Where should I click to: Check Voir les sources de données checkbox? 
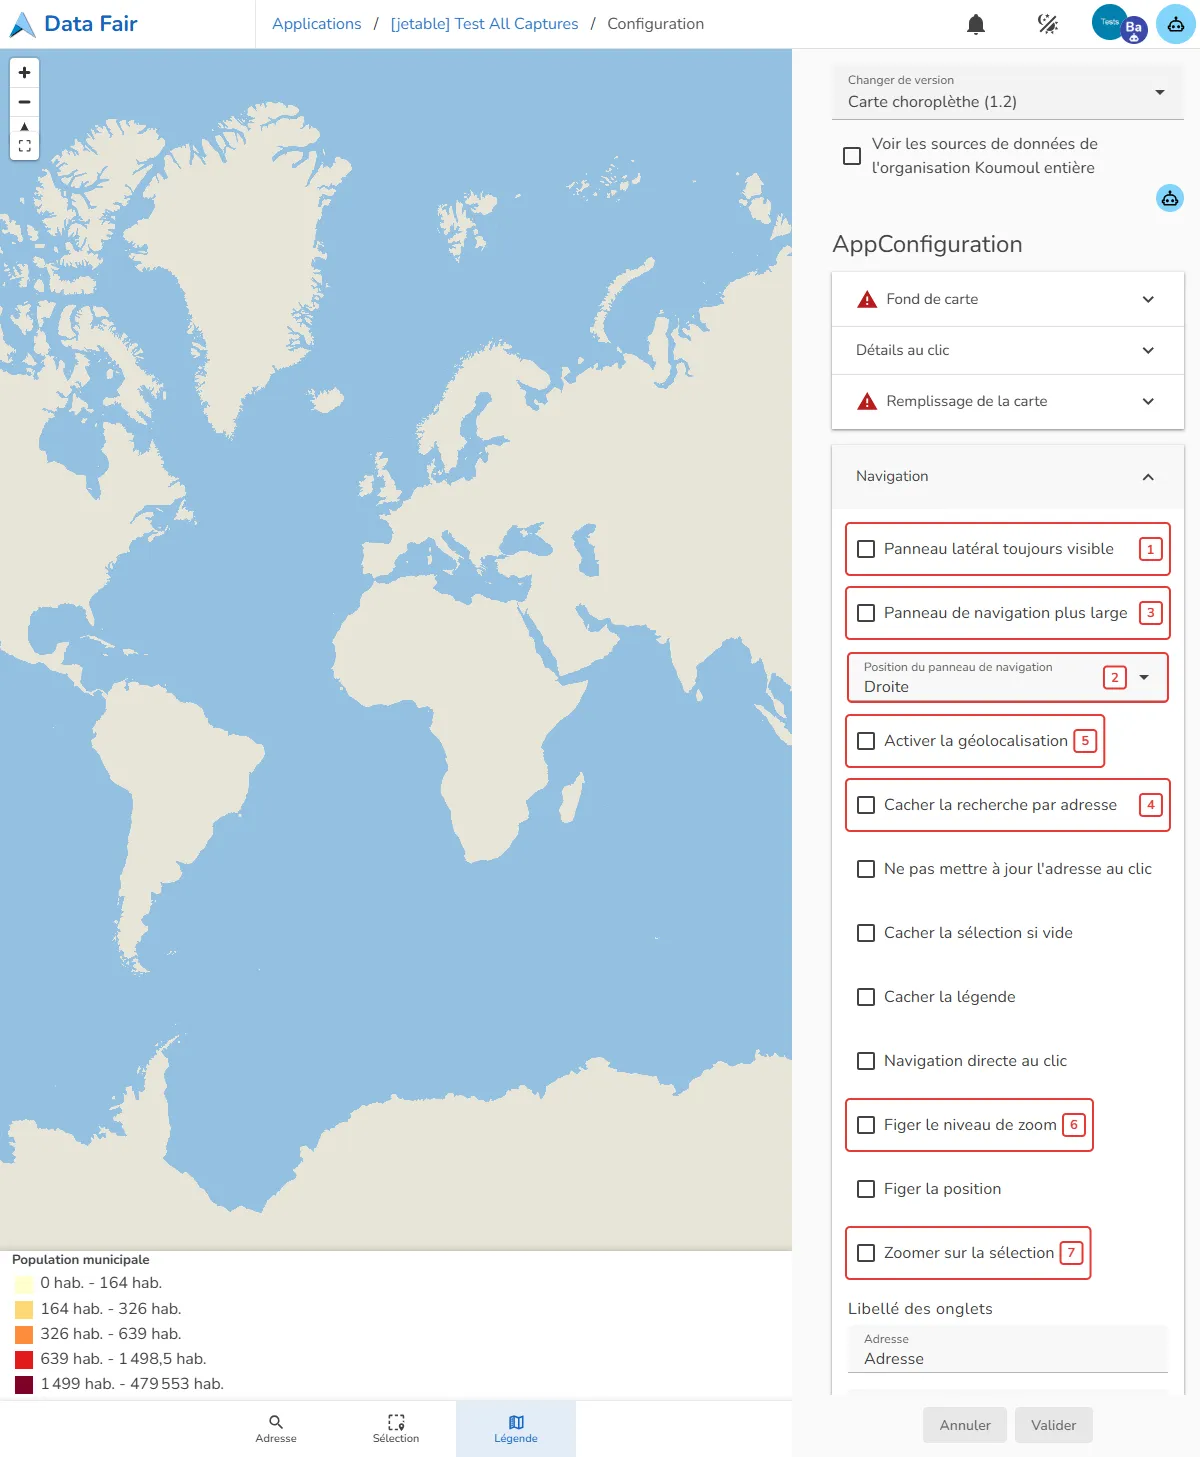tap(852, 156)
